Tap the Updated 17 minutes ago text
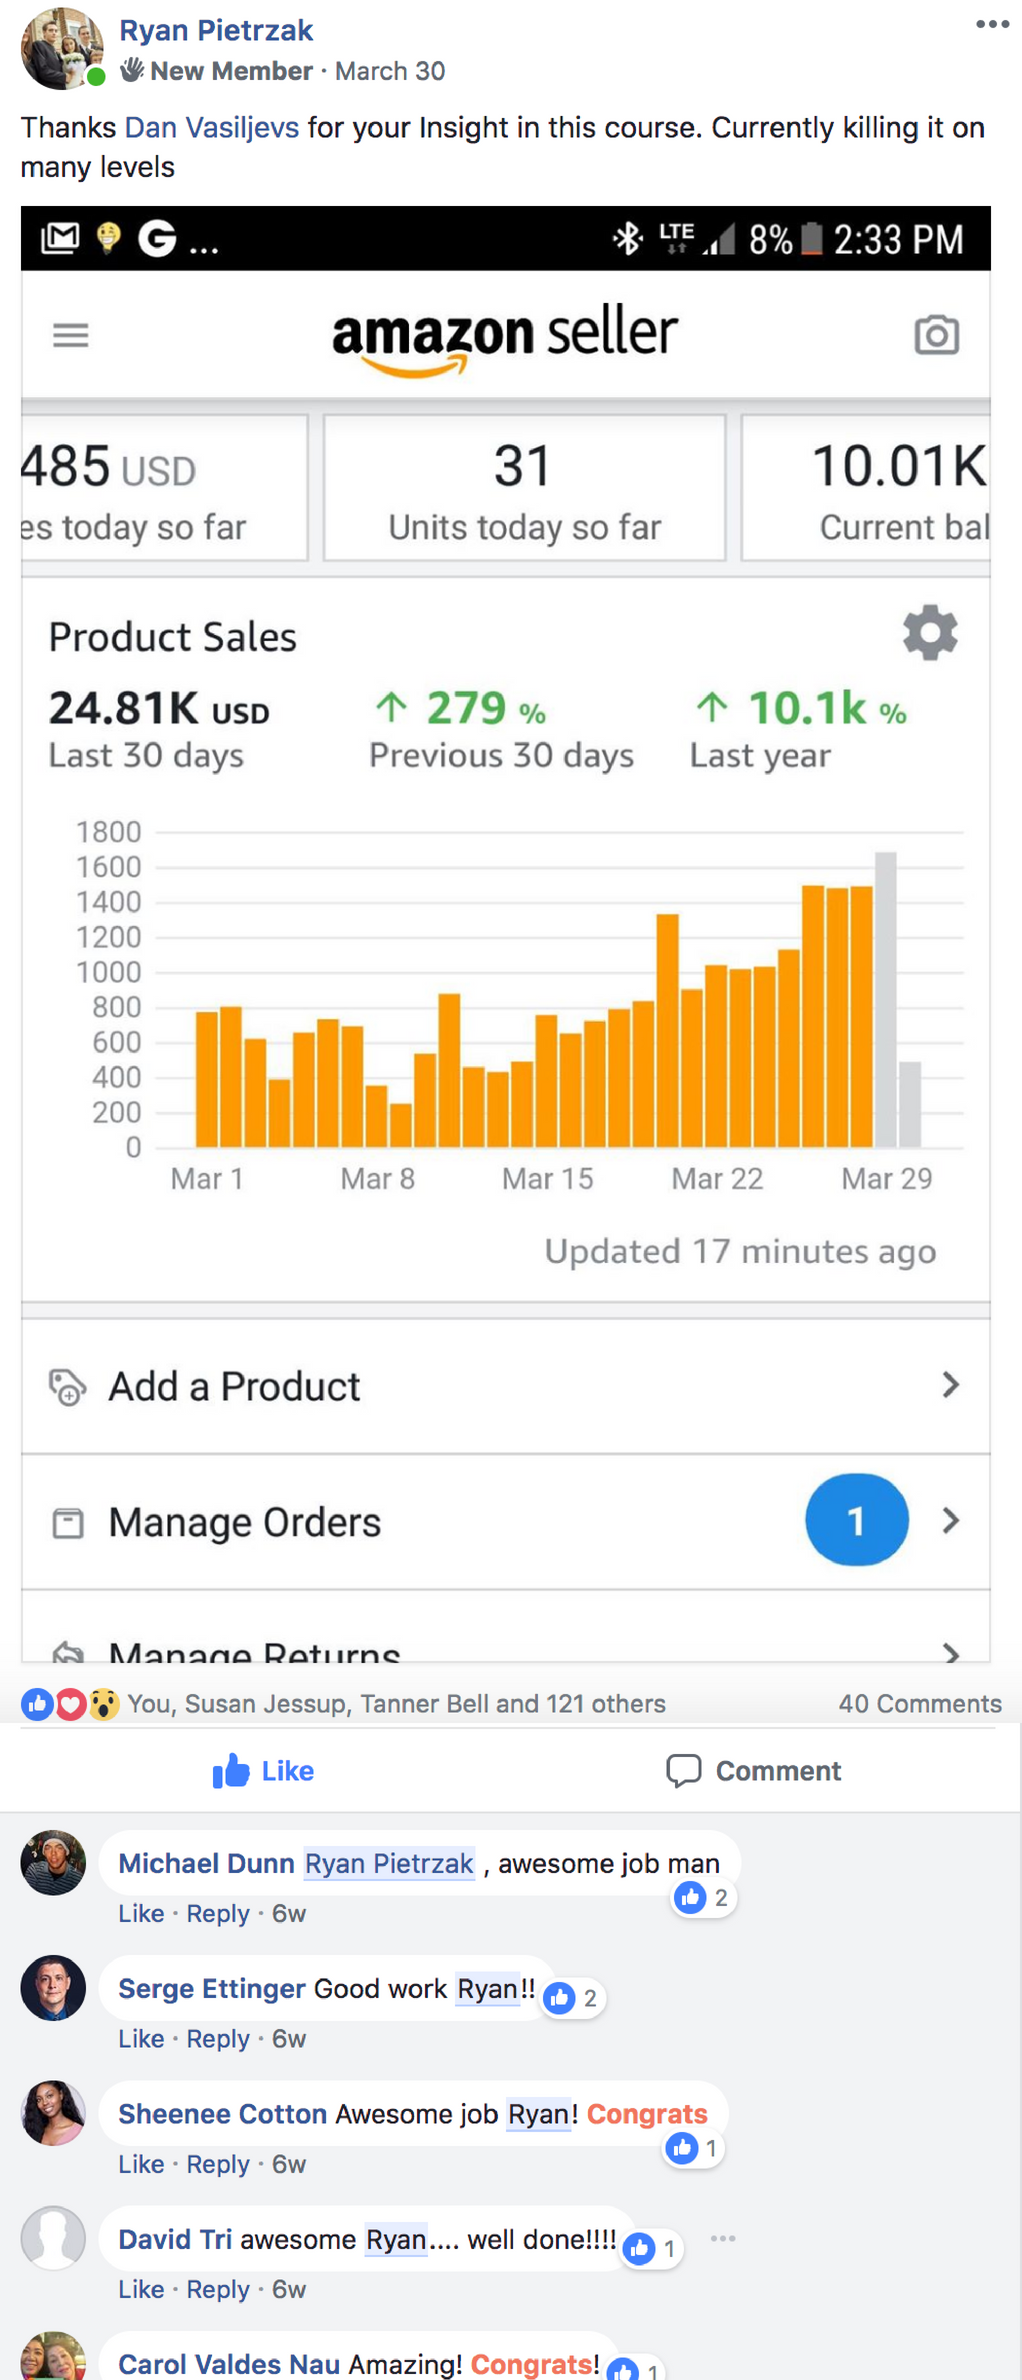Screen dimensions: 1022x2380 point(740,1251)
